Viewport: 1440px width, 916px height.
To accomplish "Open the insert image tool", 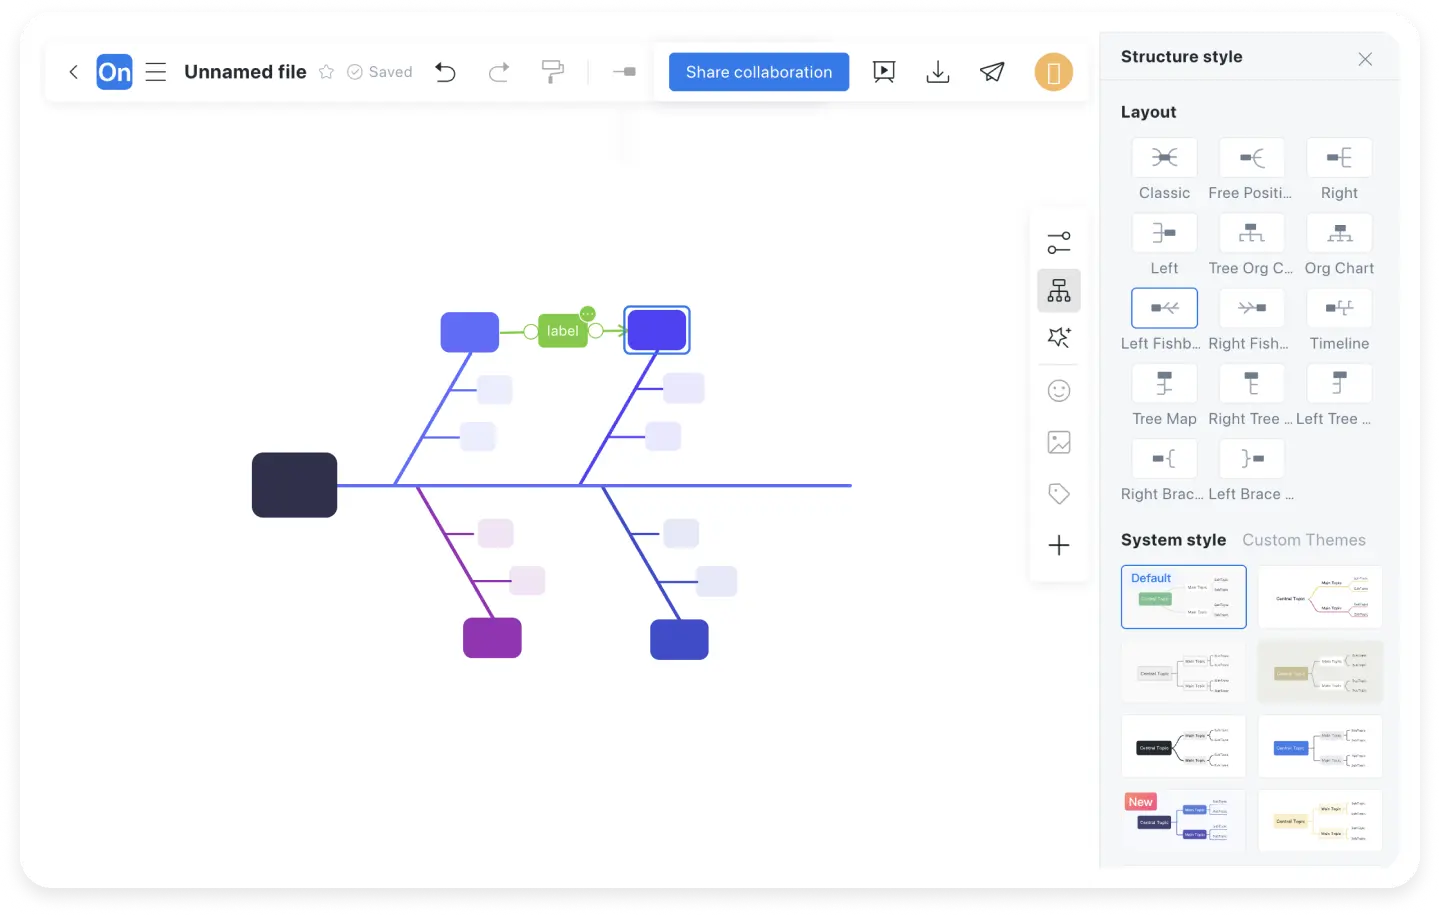I will 1058,442.
